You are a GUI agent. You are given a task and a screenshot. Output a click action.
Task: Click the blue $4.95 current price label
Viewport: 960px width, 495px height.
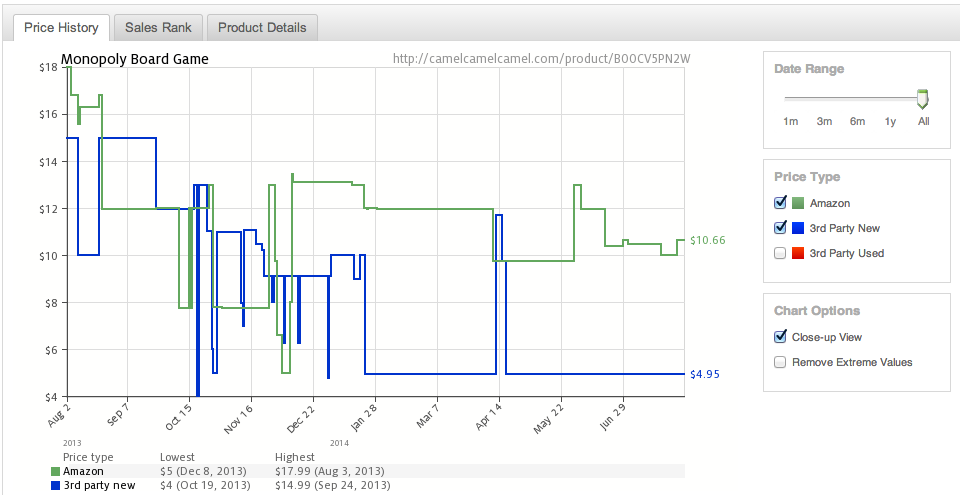tap(705, 374)
